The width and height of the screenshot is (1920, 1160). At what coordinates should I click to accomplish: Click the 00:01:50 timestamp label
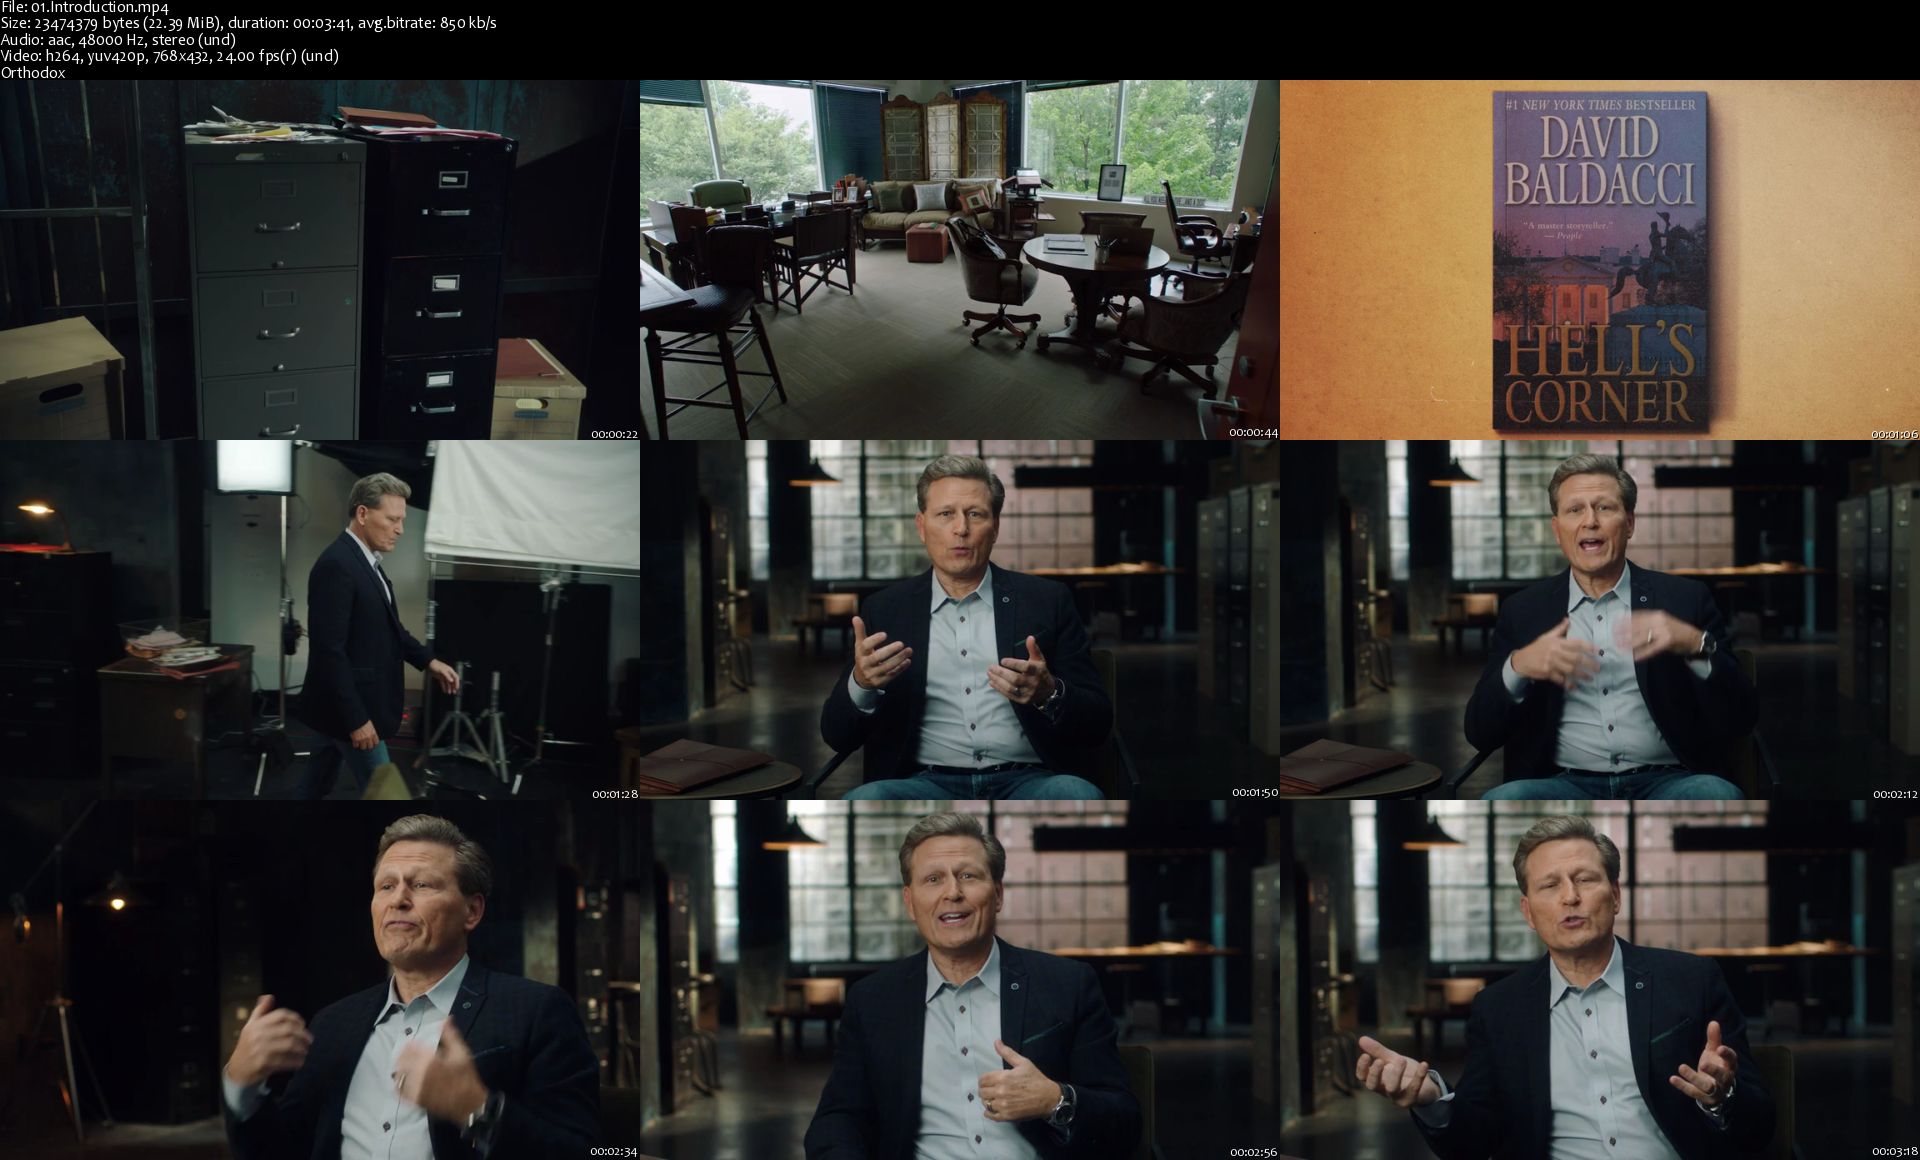(x=1254, y=793)
